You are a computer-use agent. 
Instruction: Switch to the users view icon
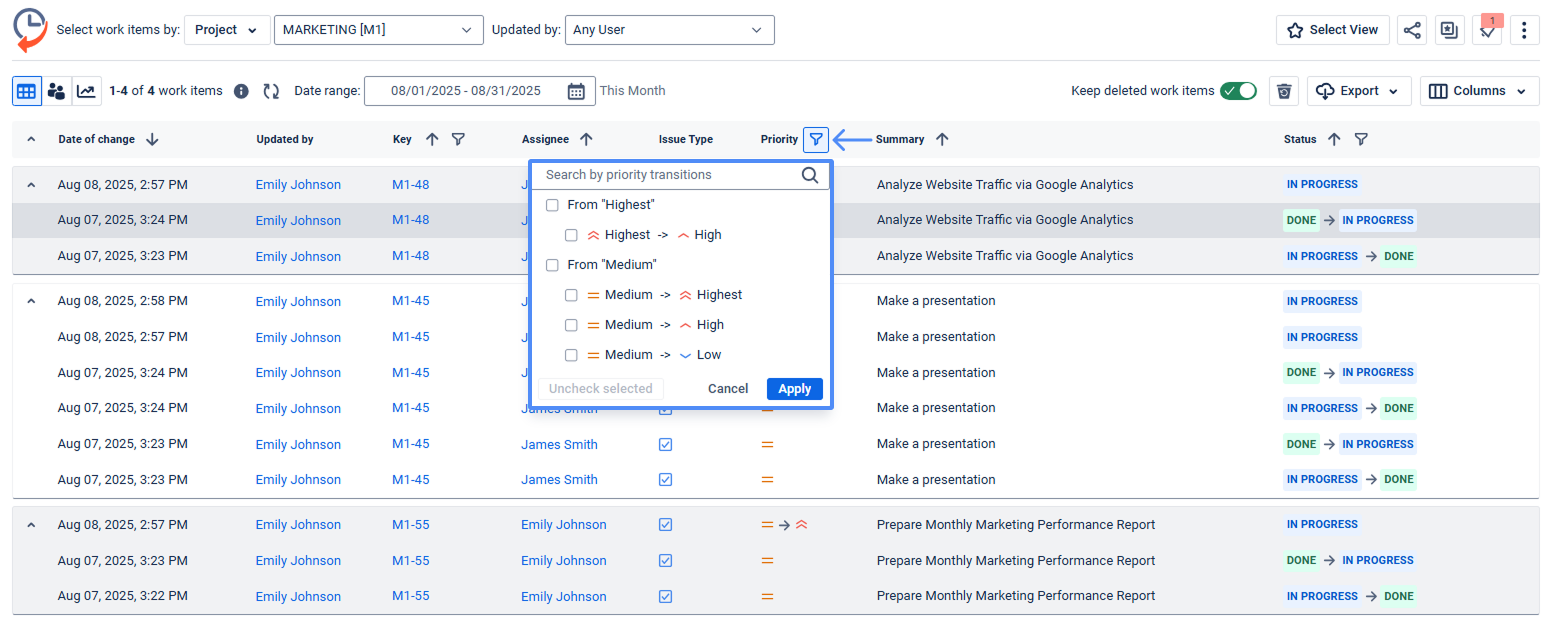point(56,91)
